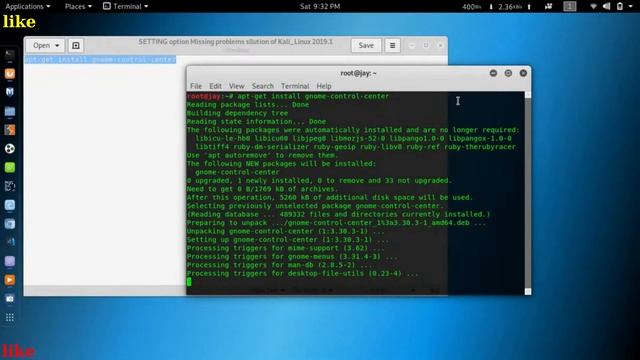
Task: Open the Edit menu in terminal
Action: tap(216, 86)
